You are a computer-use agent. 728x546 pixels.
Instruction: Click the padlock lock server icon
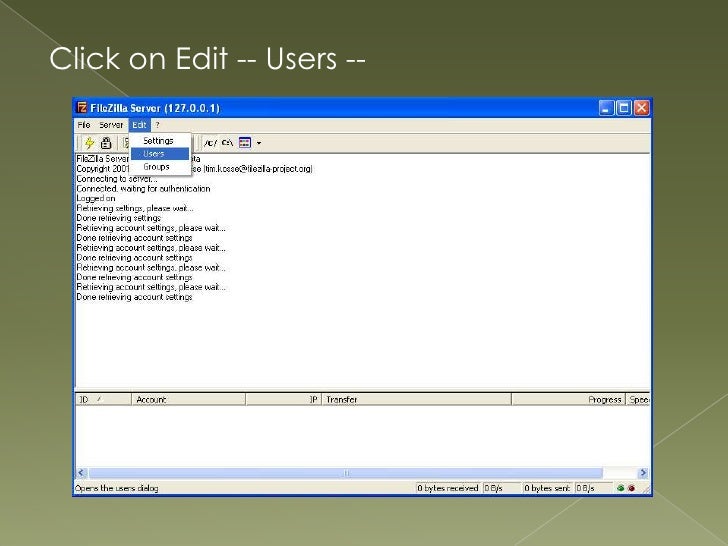coord(106,142)
